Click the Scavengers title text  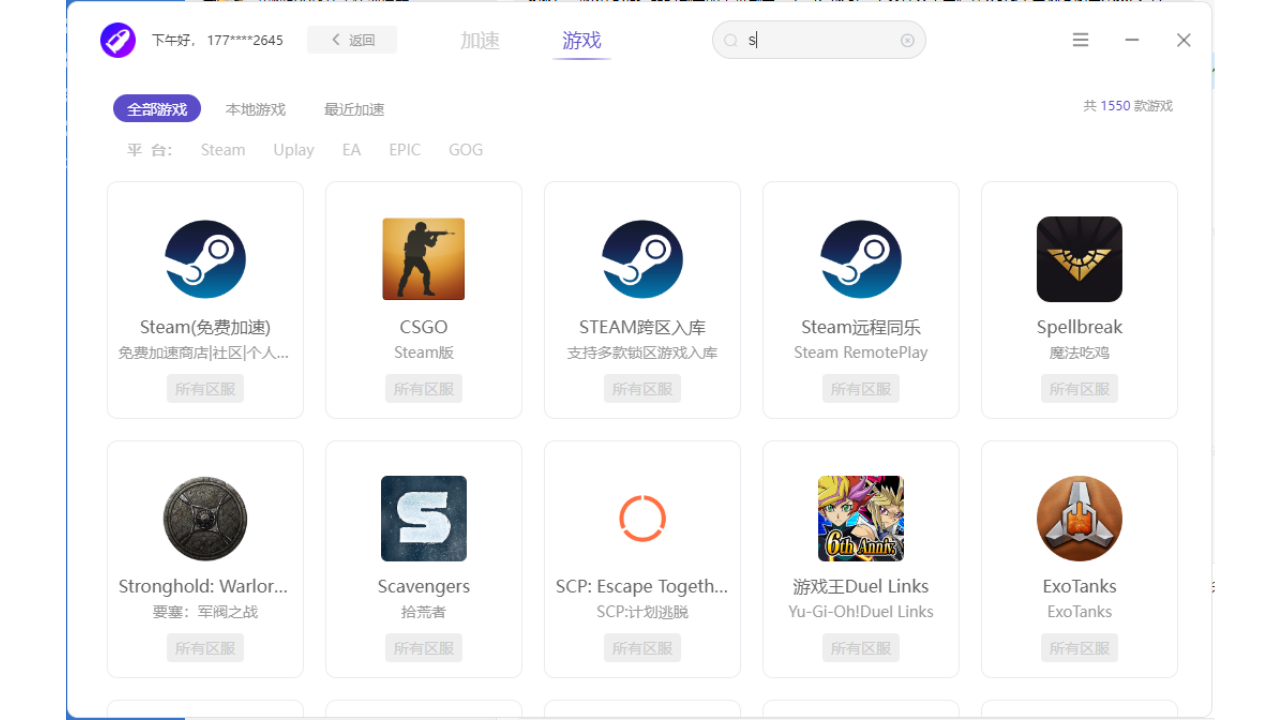(423, 586)
